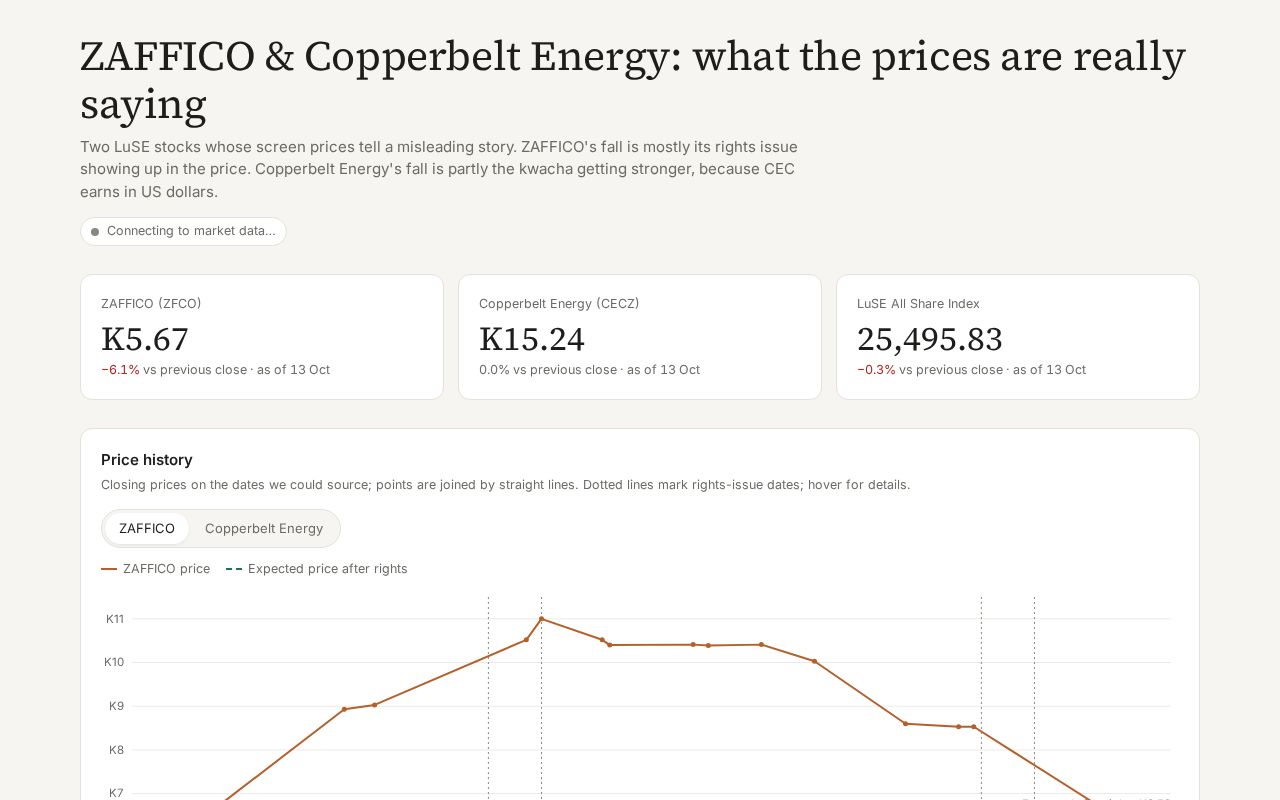Click the Connecting to market data status pill

[183, 231]
